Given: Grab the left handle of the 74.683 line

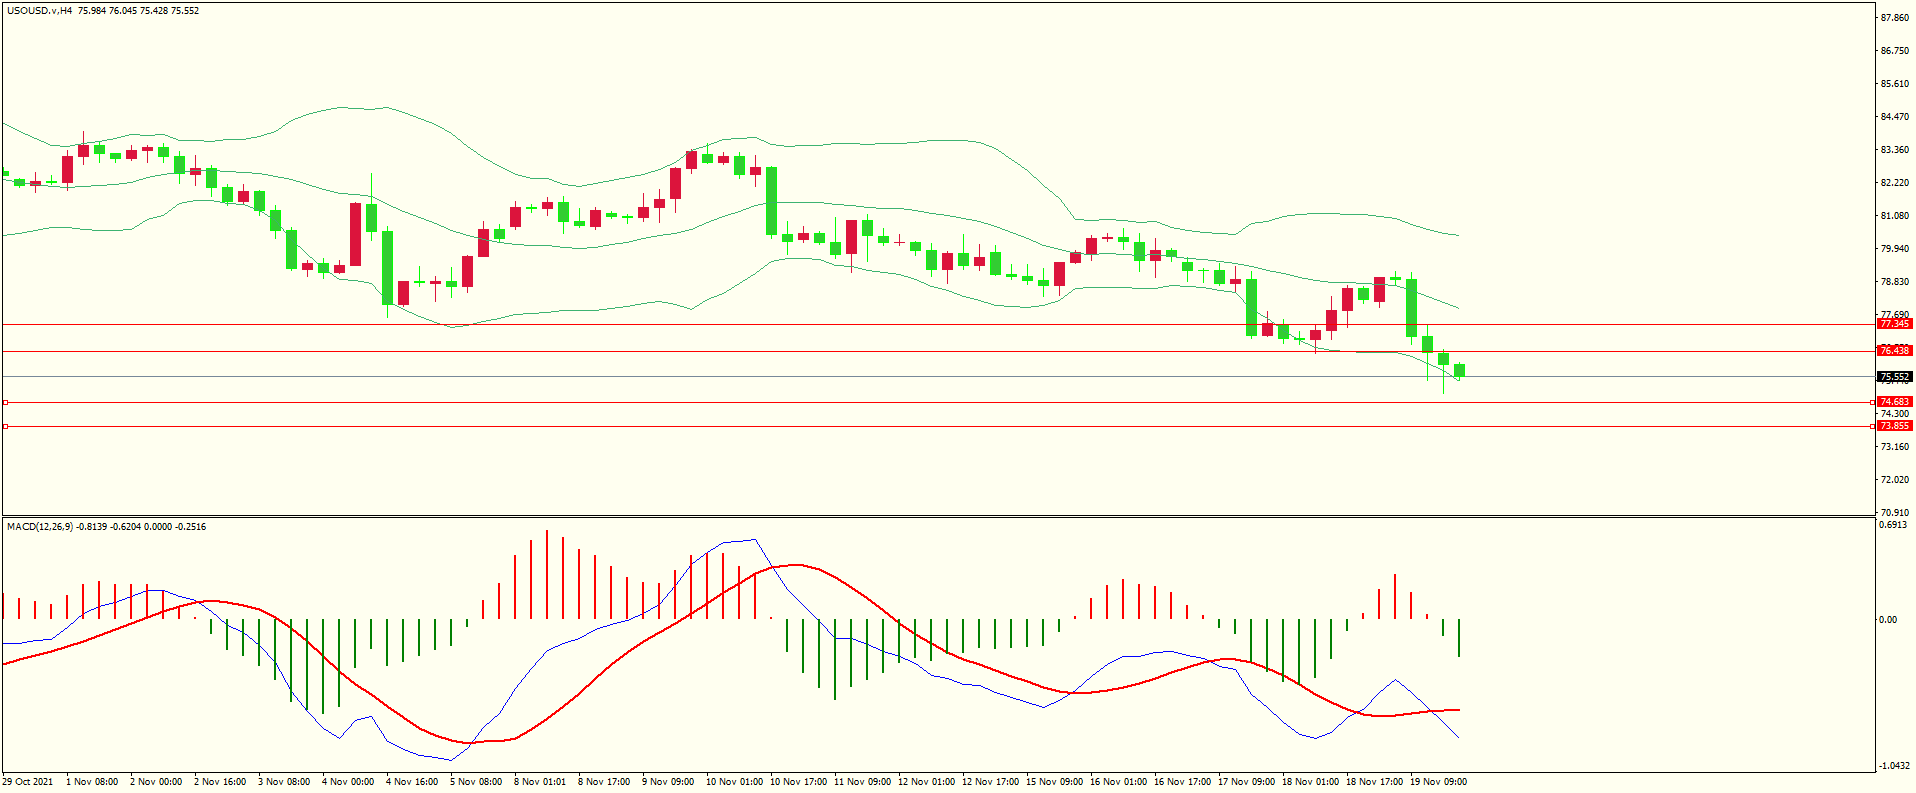Looking at the screenshot, I should click(5, 402).
